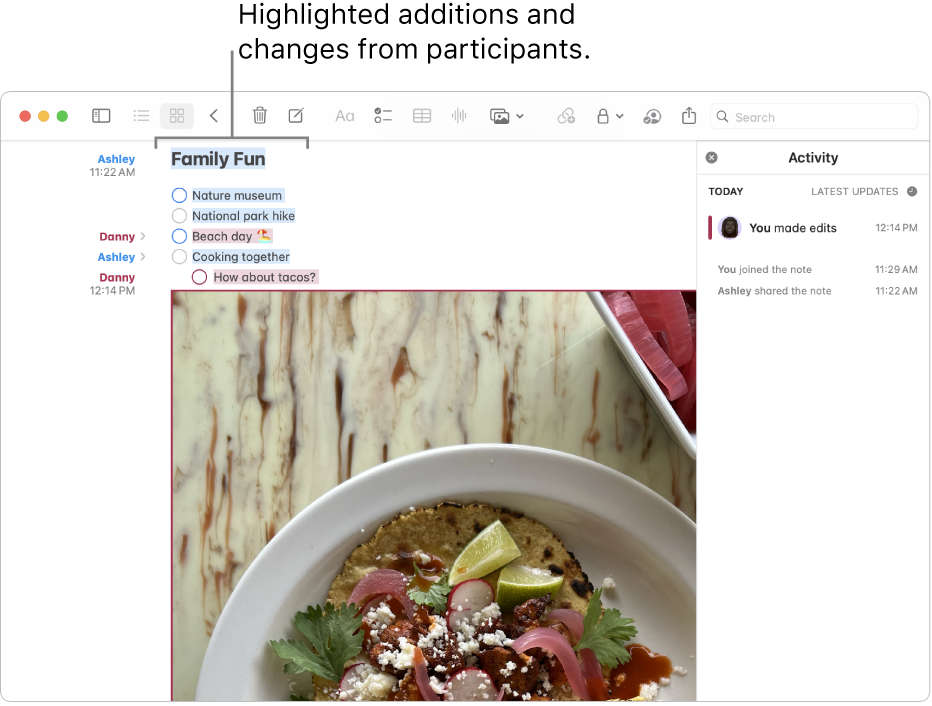This screenshot has height=706, width=932.
Task: Click Ashley's name at 11:22 AM
Action: click(116, 159)
